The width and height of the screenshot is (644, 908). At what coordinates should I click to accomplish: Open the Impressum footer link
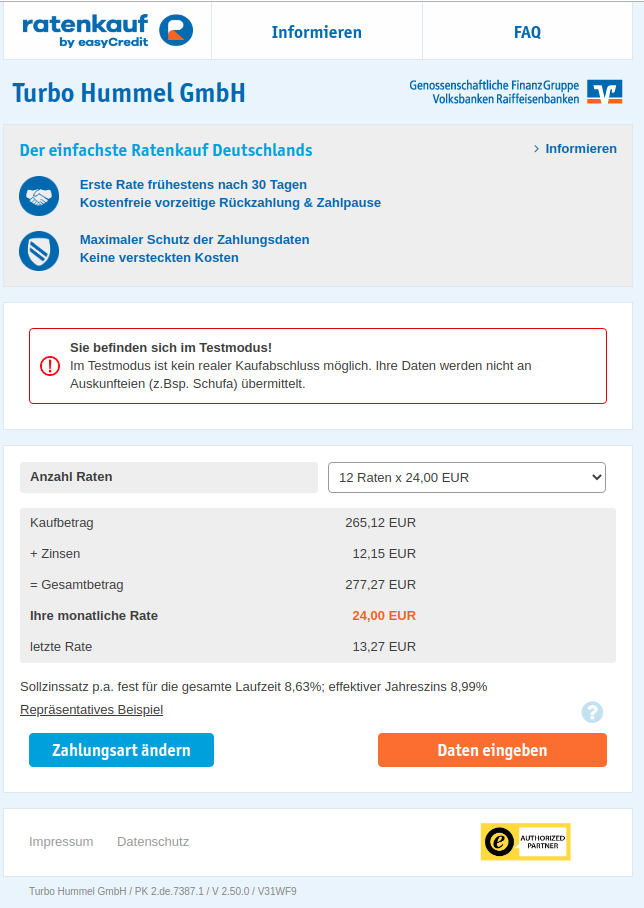(61, 842)
